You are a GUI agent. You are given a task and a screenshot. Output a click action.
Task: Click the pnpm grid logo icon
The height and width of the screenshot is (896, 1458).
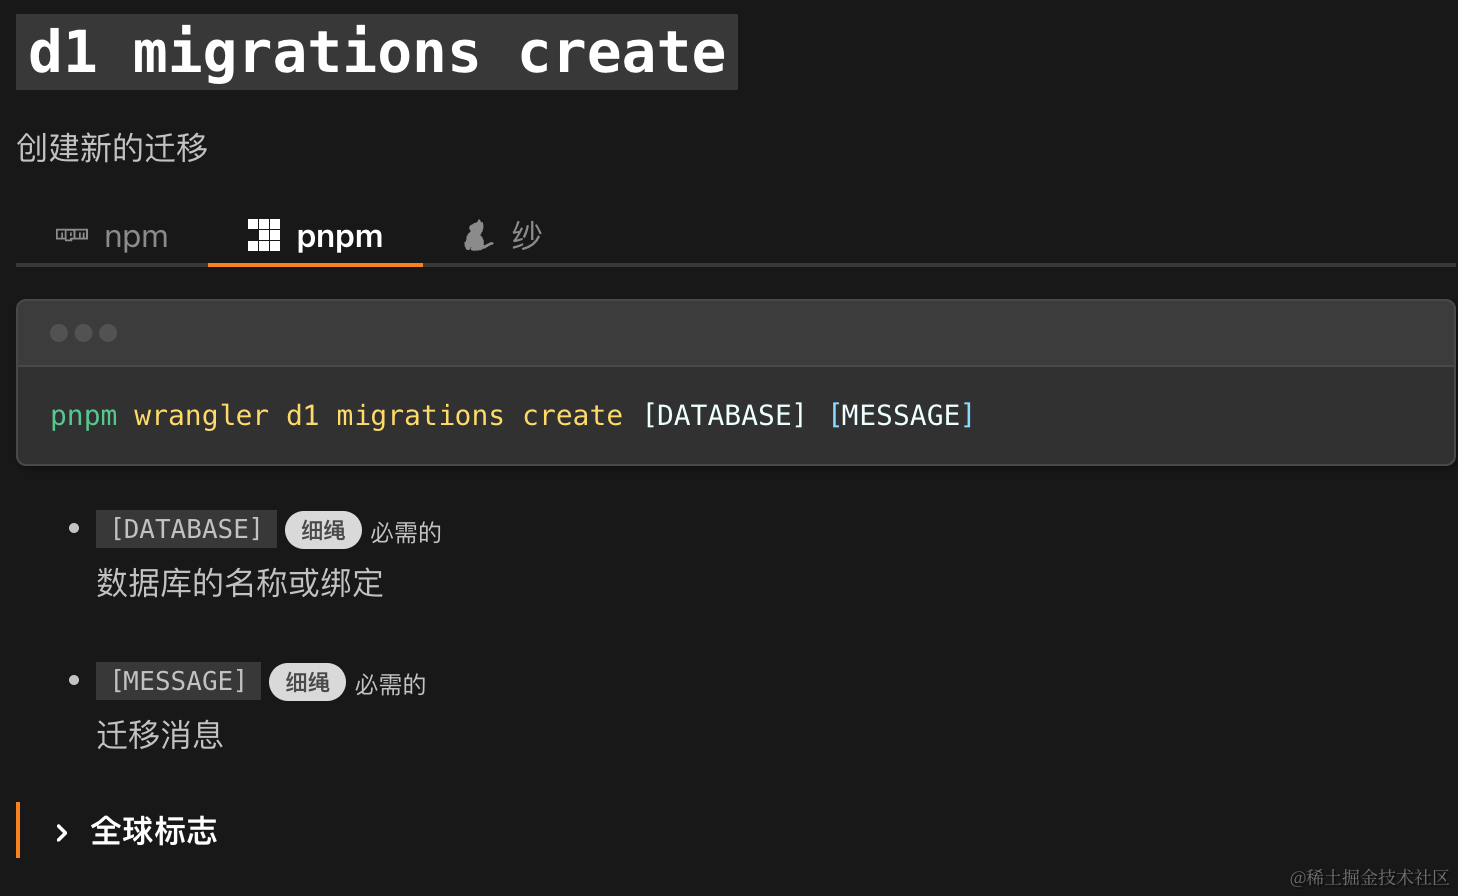264,235
